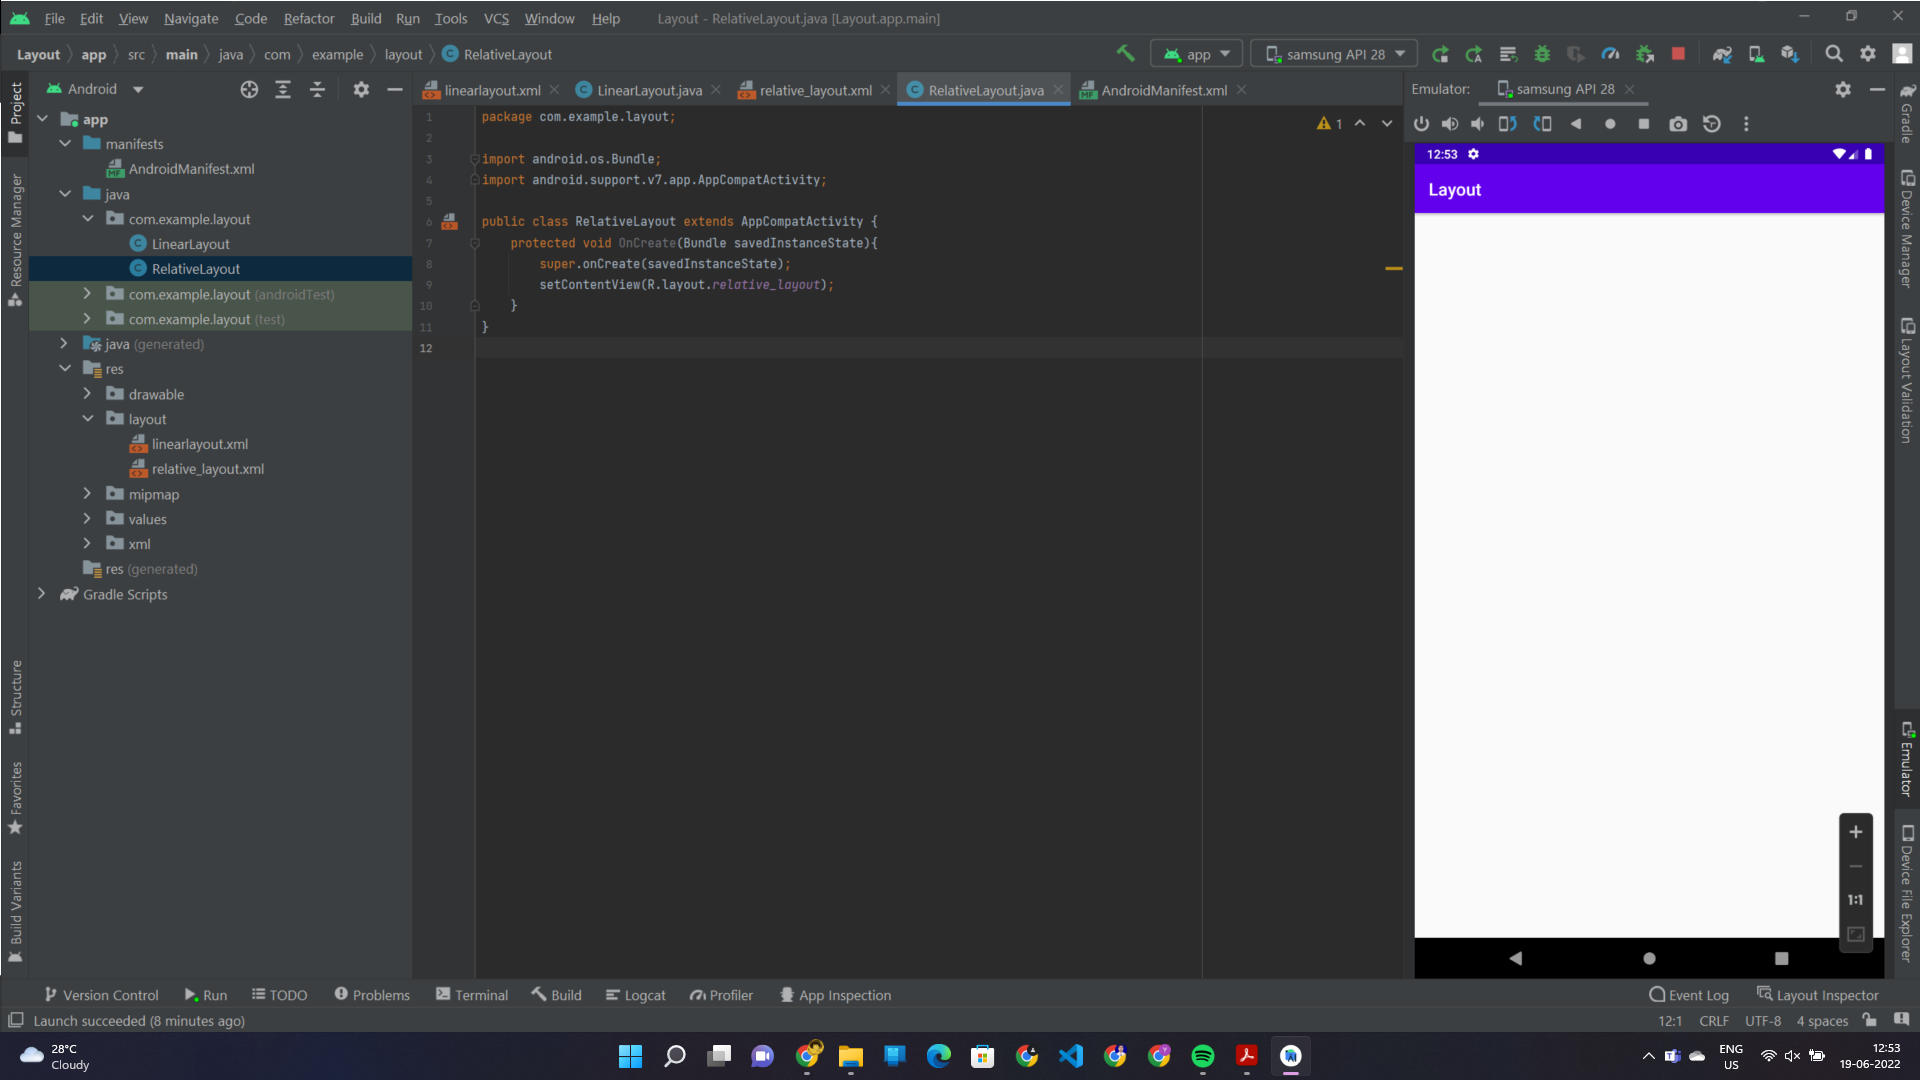Click the RelativeLayout.java file in project tree
The image size is (1920, 1080).
[x=195, y=269]
